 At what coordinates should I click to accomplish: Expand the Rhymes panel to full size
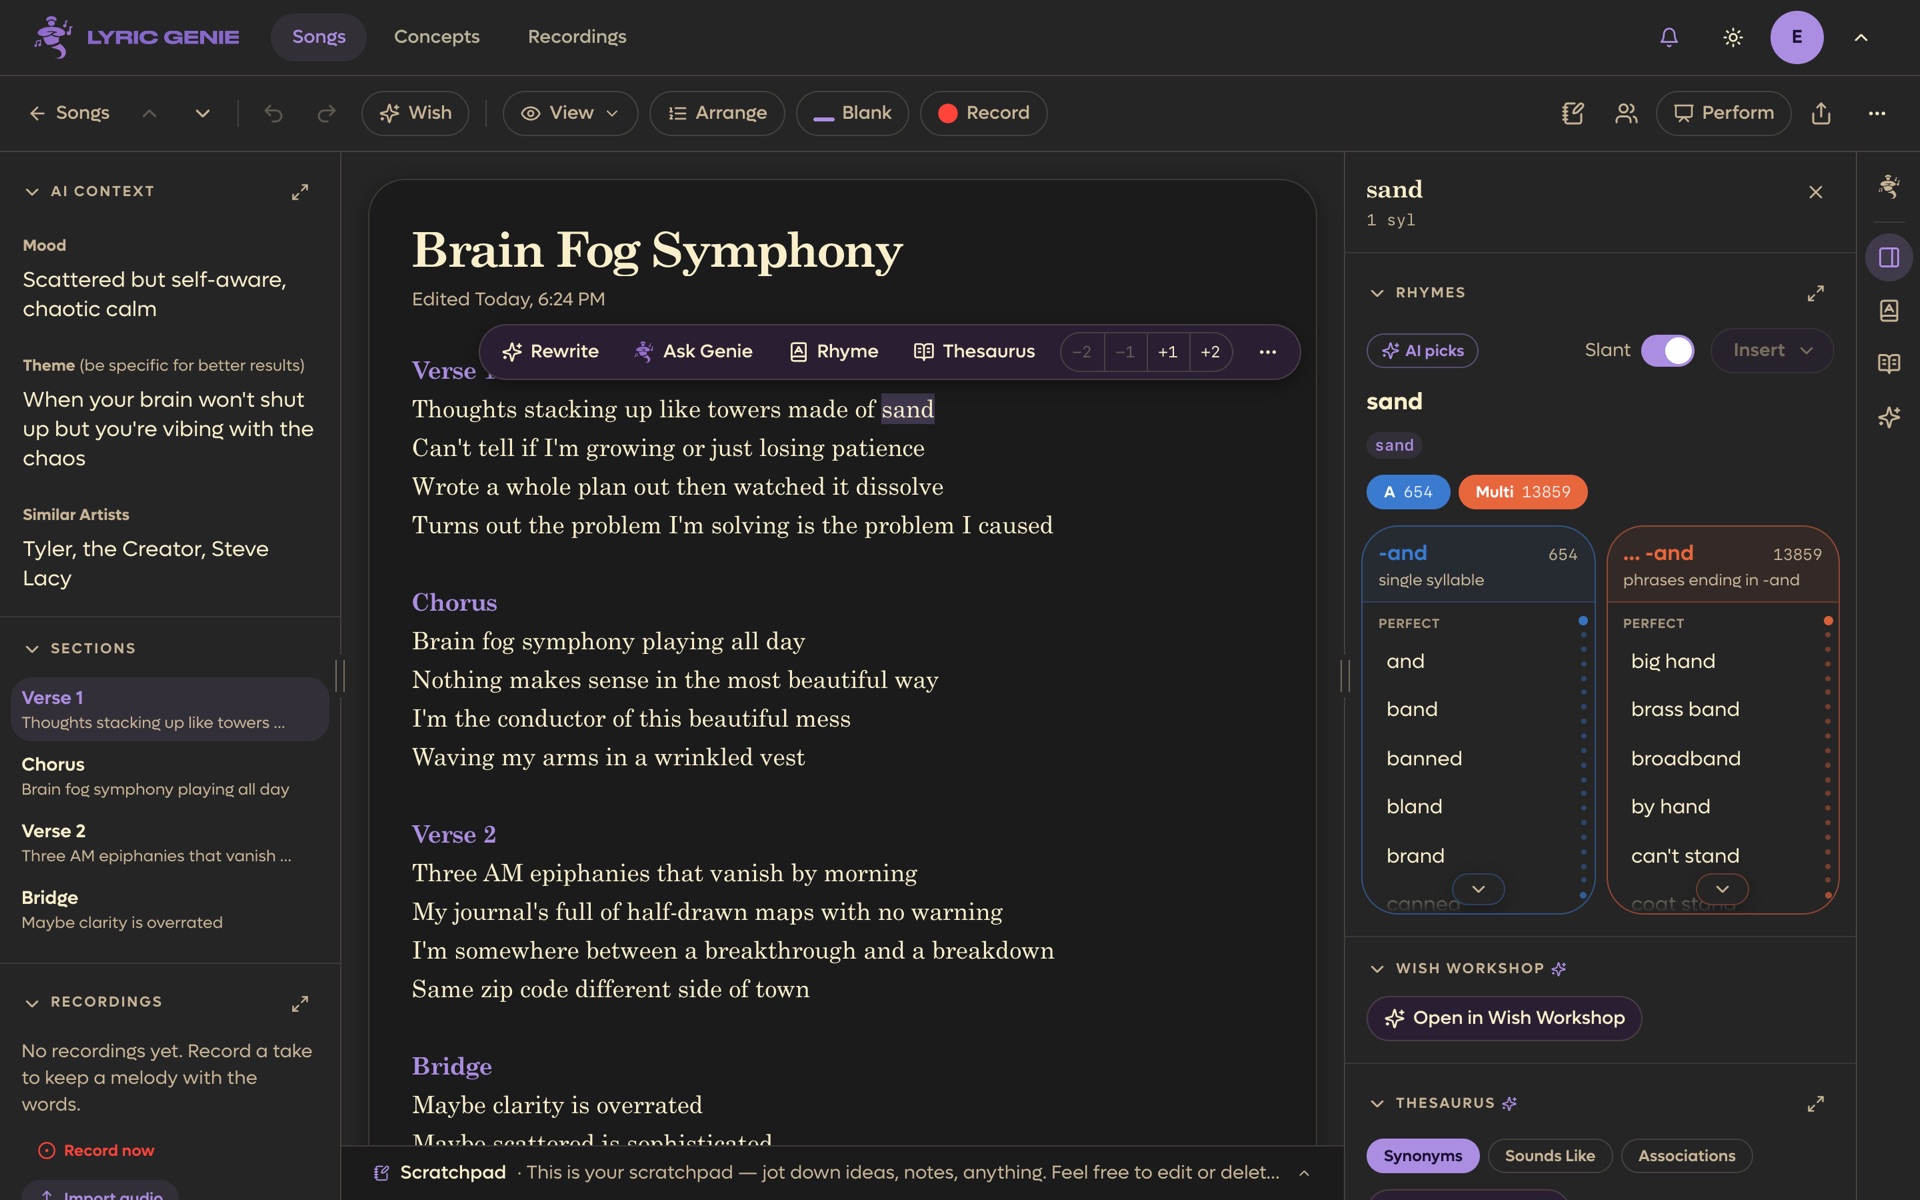click(x=1816, y=293)
